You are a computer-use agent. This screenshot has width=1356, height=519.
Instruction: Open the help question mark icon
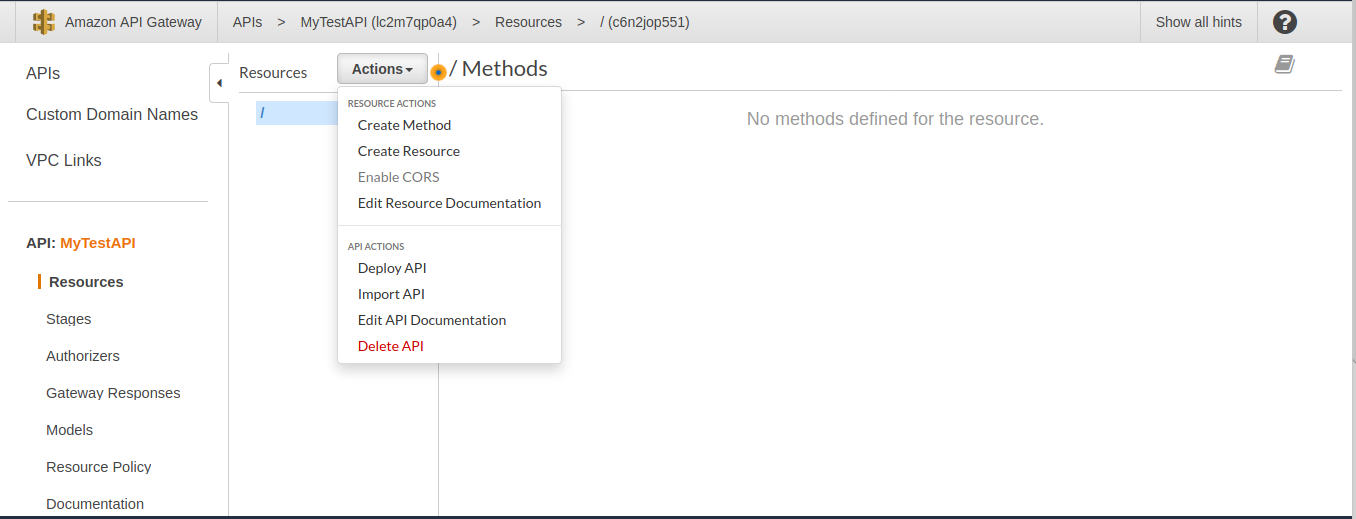pyautogui.click(x=1285, y=22)
